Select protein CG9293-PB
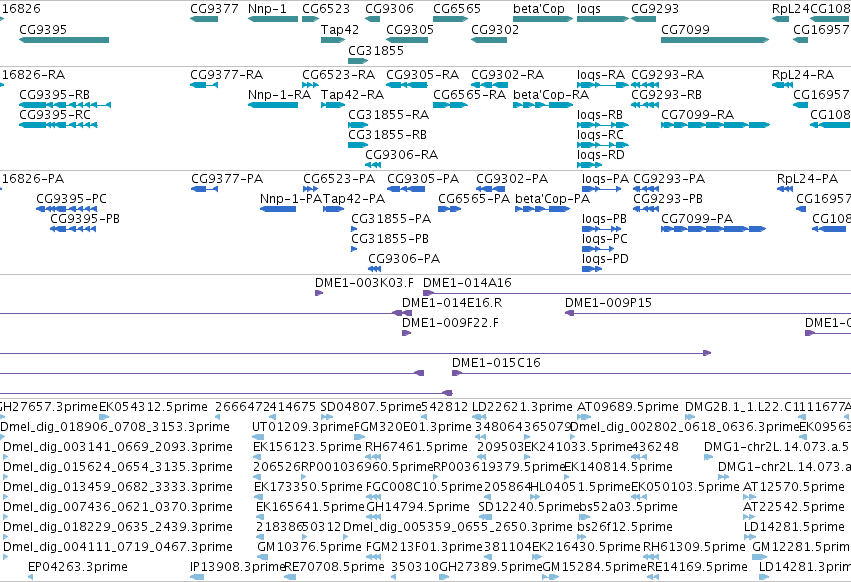The image size is (851, 582). pos(646,209)
